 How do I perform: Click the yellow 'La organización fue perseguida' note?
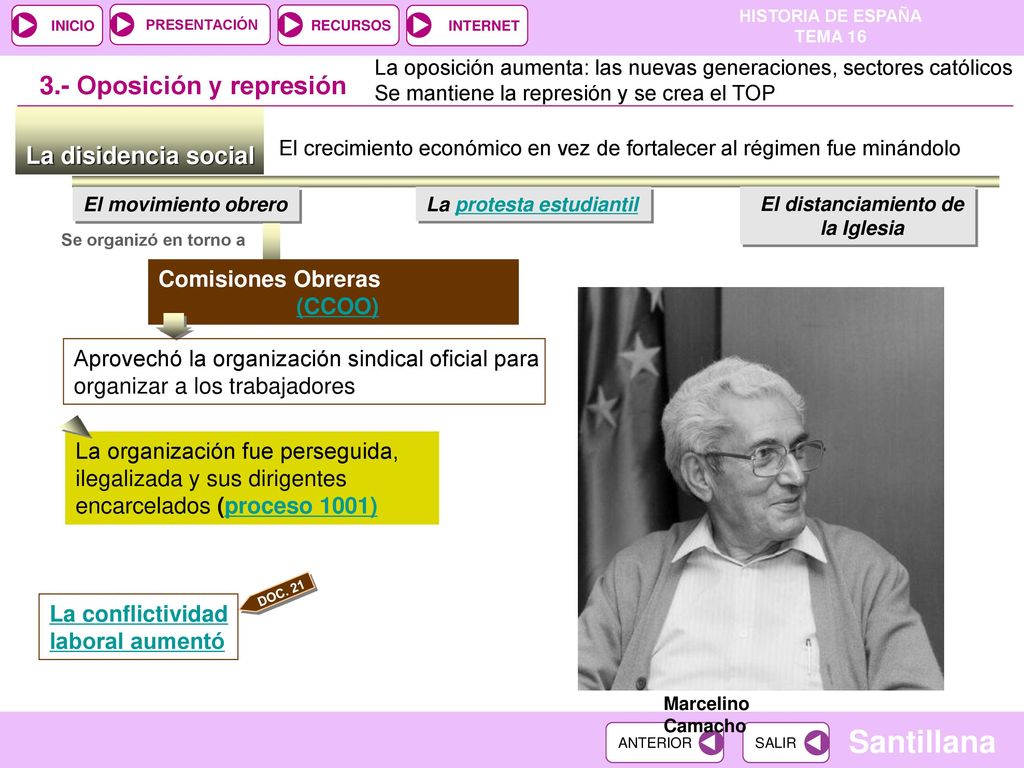pos(252,478)
